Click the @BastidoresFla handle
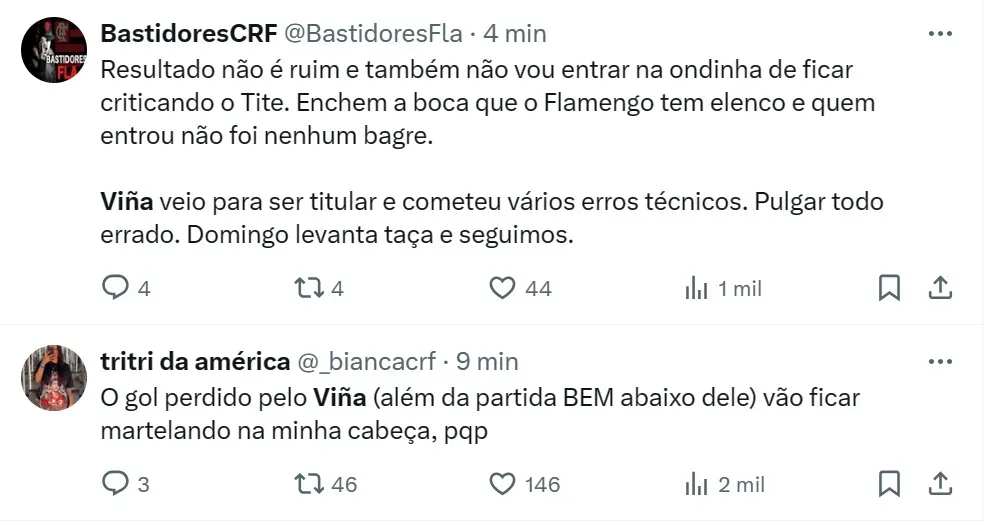This screenshot has width=1001, height=521. (x=374, y=34)
